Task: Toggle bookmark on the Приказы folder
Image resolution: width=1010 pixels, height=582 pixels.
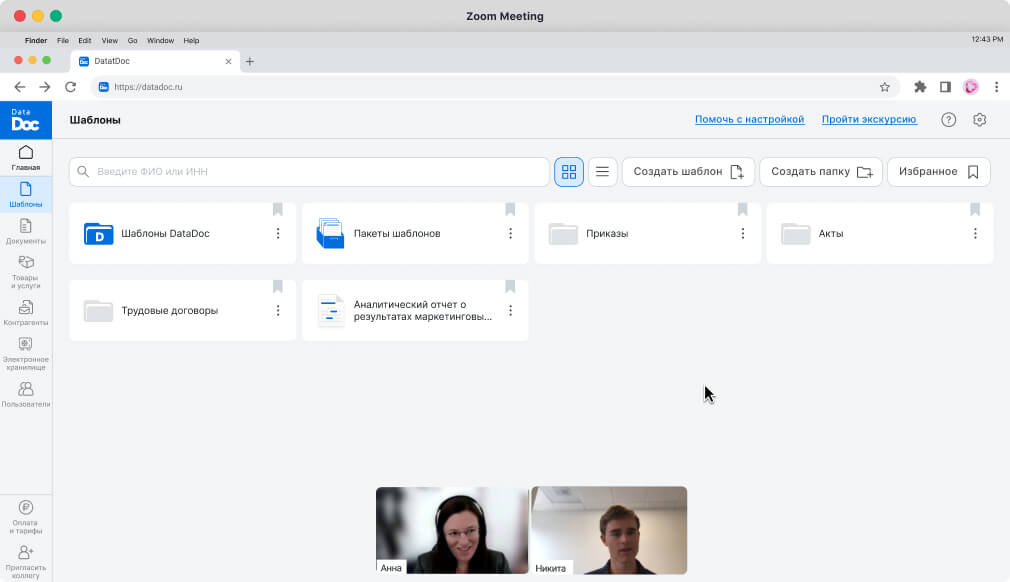Action: (742, 209)
